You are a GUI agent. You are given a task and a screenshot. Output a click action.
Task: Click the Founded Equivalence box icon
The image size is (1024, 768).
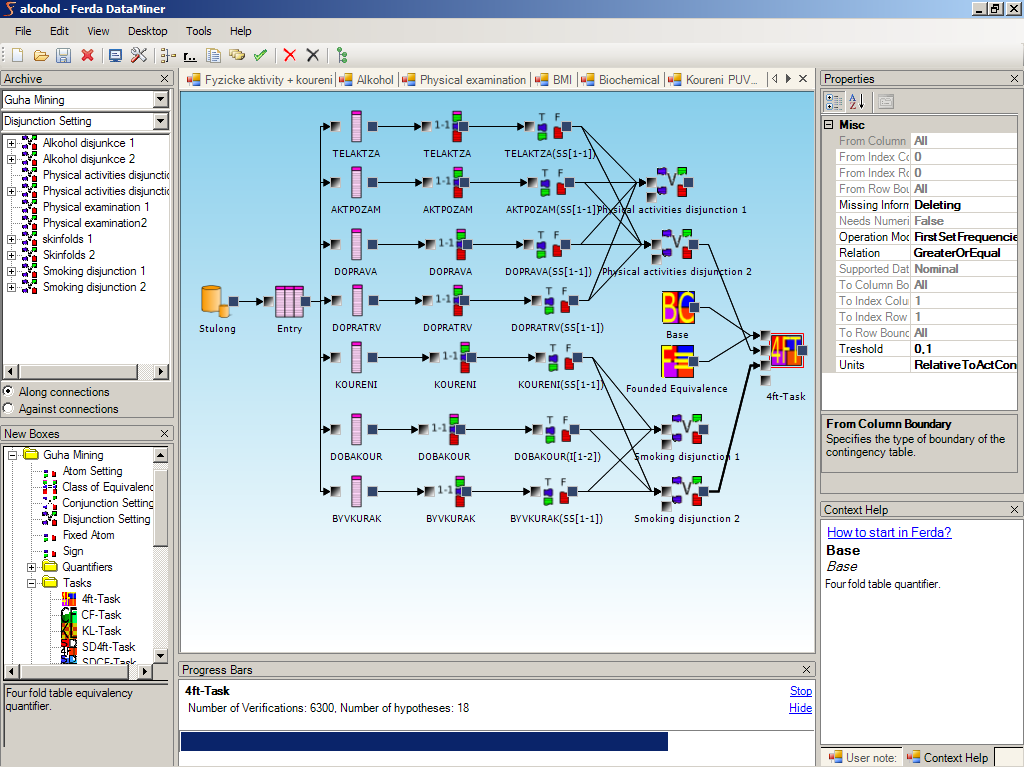click(677, 362)
